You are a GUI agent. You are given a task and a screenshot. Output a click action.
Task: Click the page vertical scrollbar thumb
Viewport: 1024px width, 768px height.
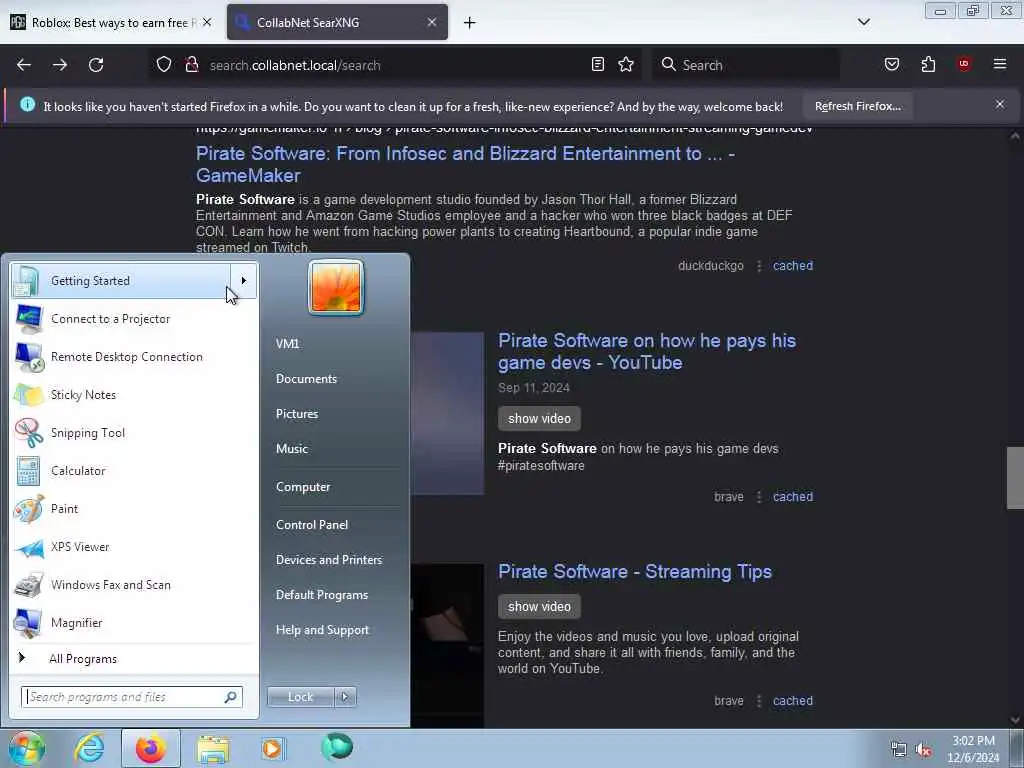[1015, 477]
